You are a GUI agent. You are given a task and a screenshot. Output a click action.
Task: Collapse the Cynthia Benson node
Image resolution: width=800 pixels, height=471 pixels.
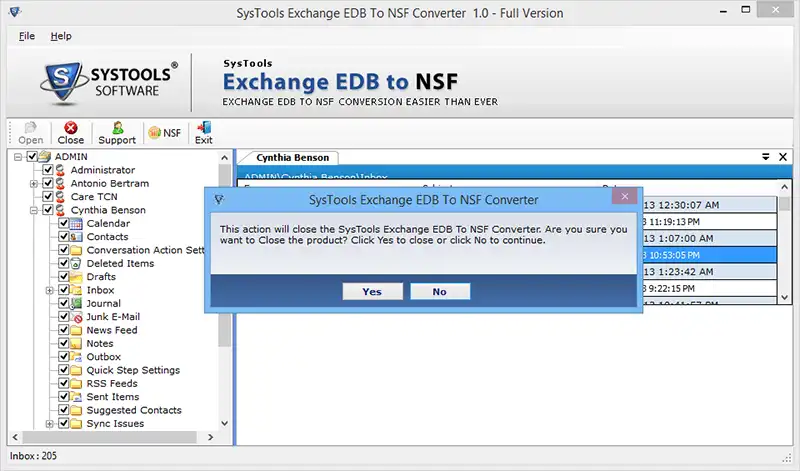click(34, 210)
